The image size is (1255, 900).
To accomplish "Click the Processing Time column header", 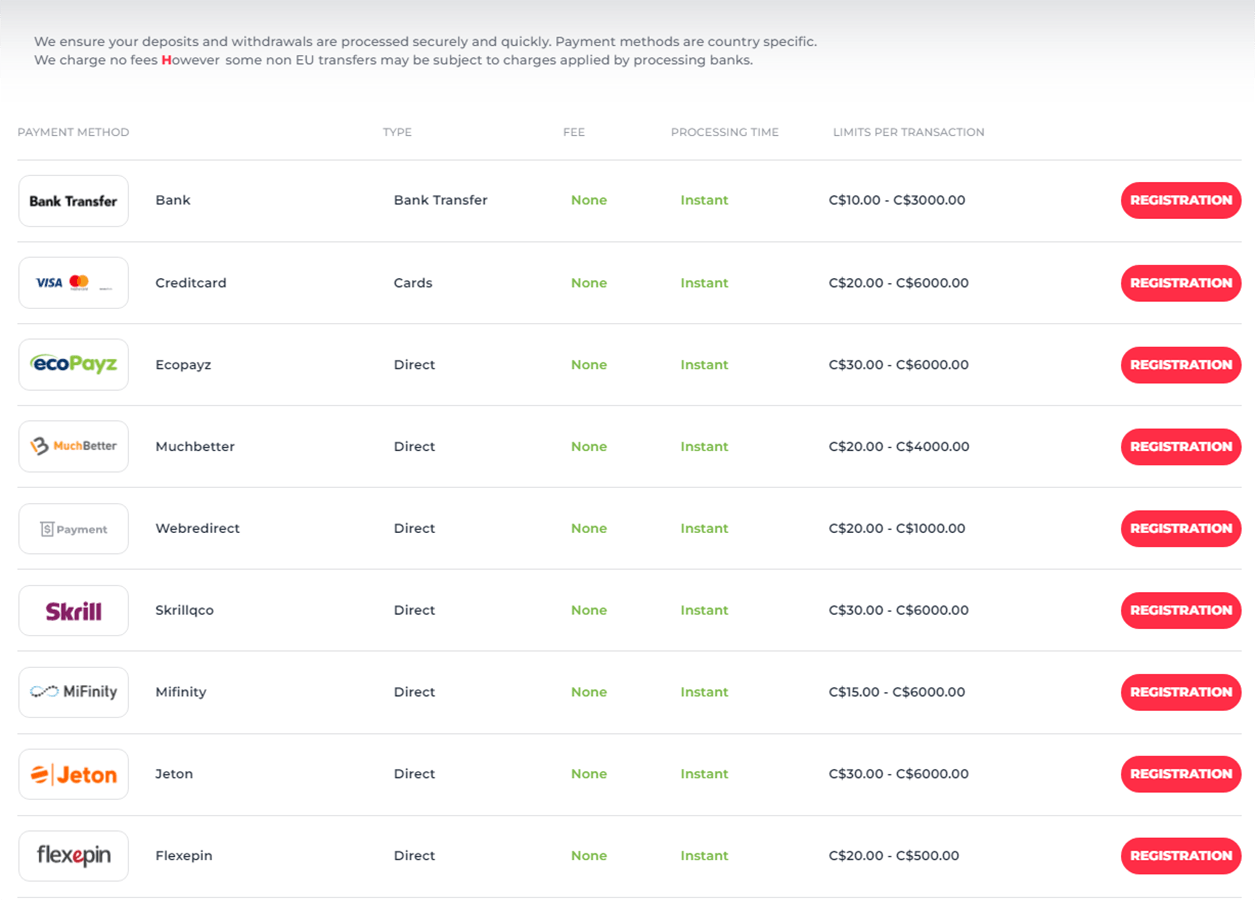I will 724,132.
